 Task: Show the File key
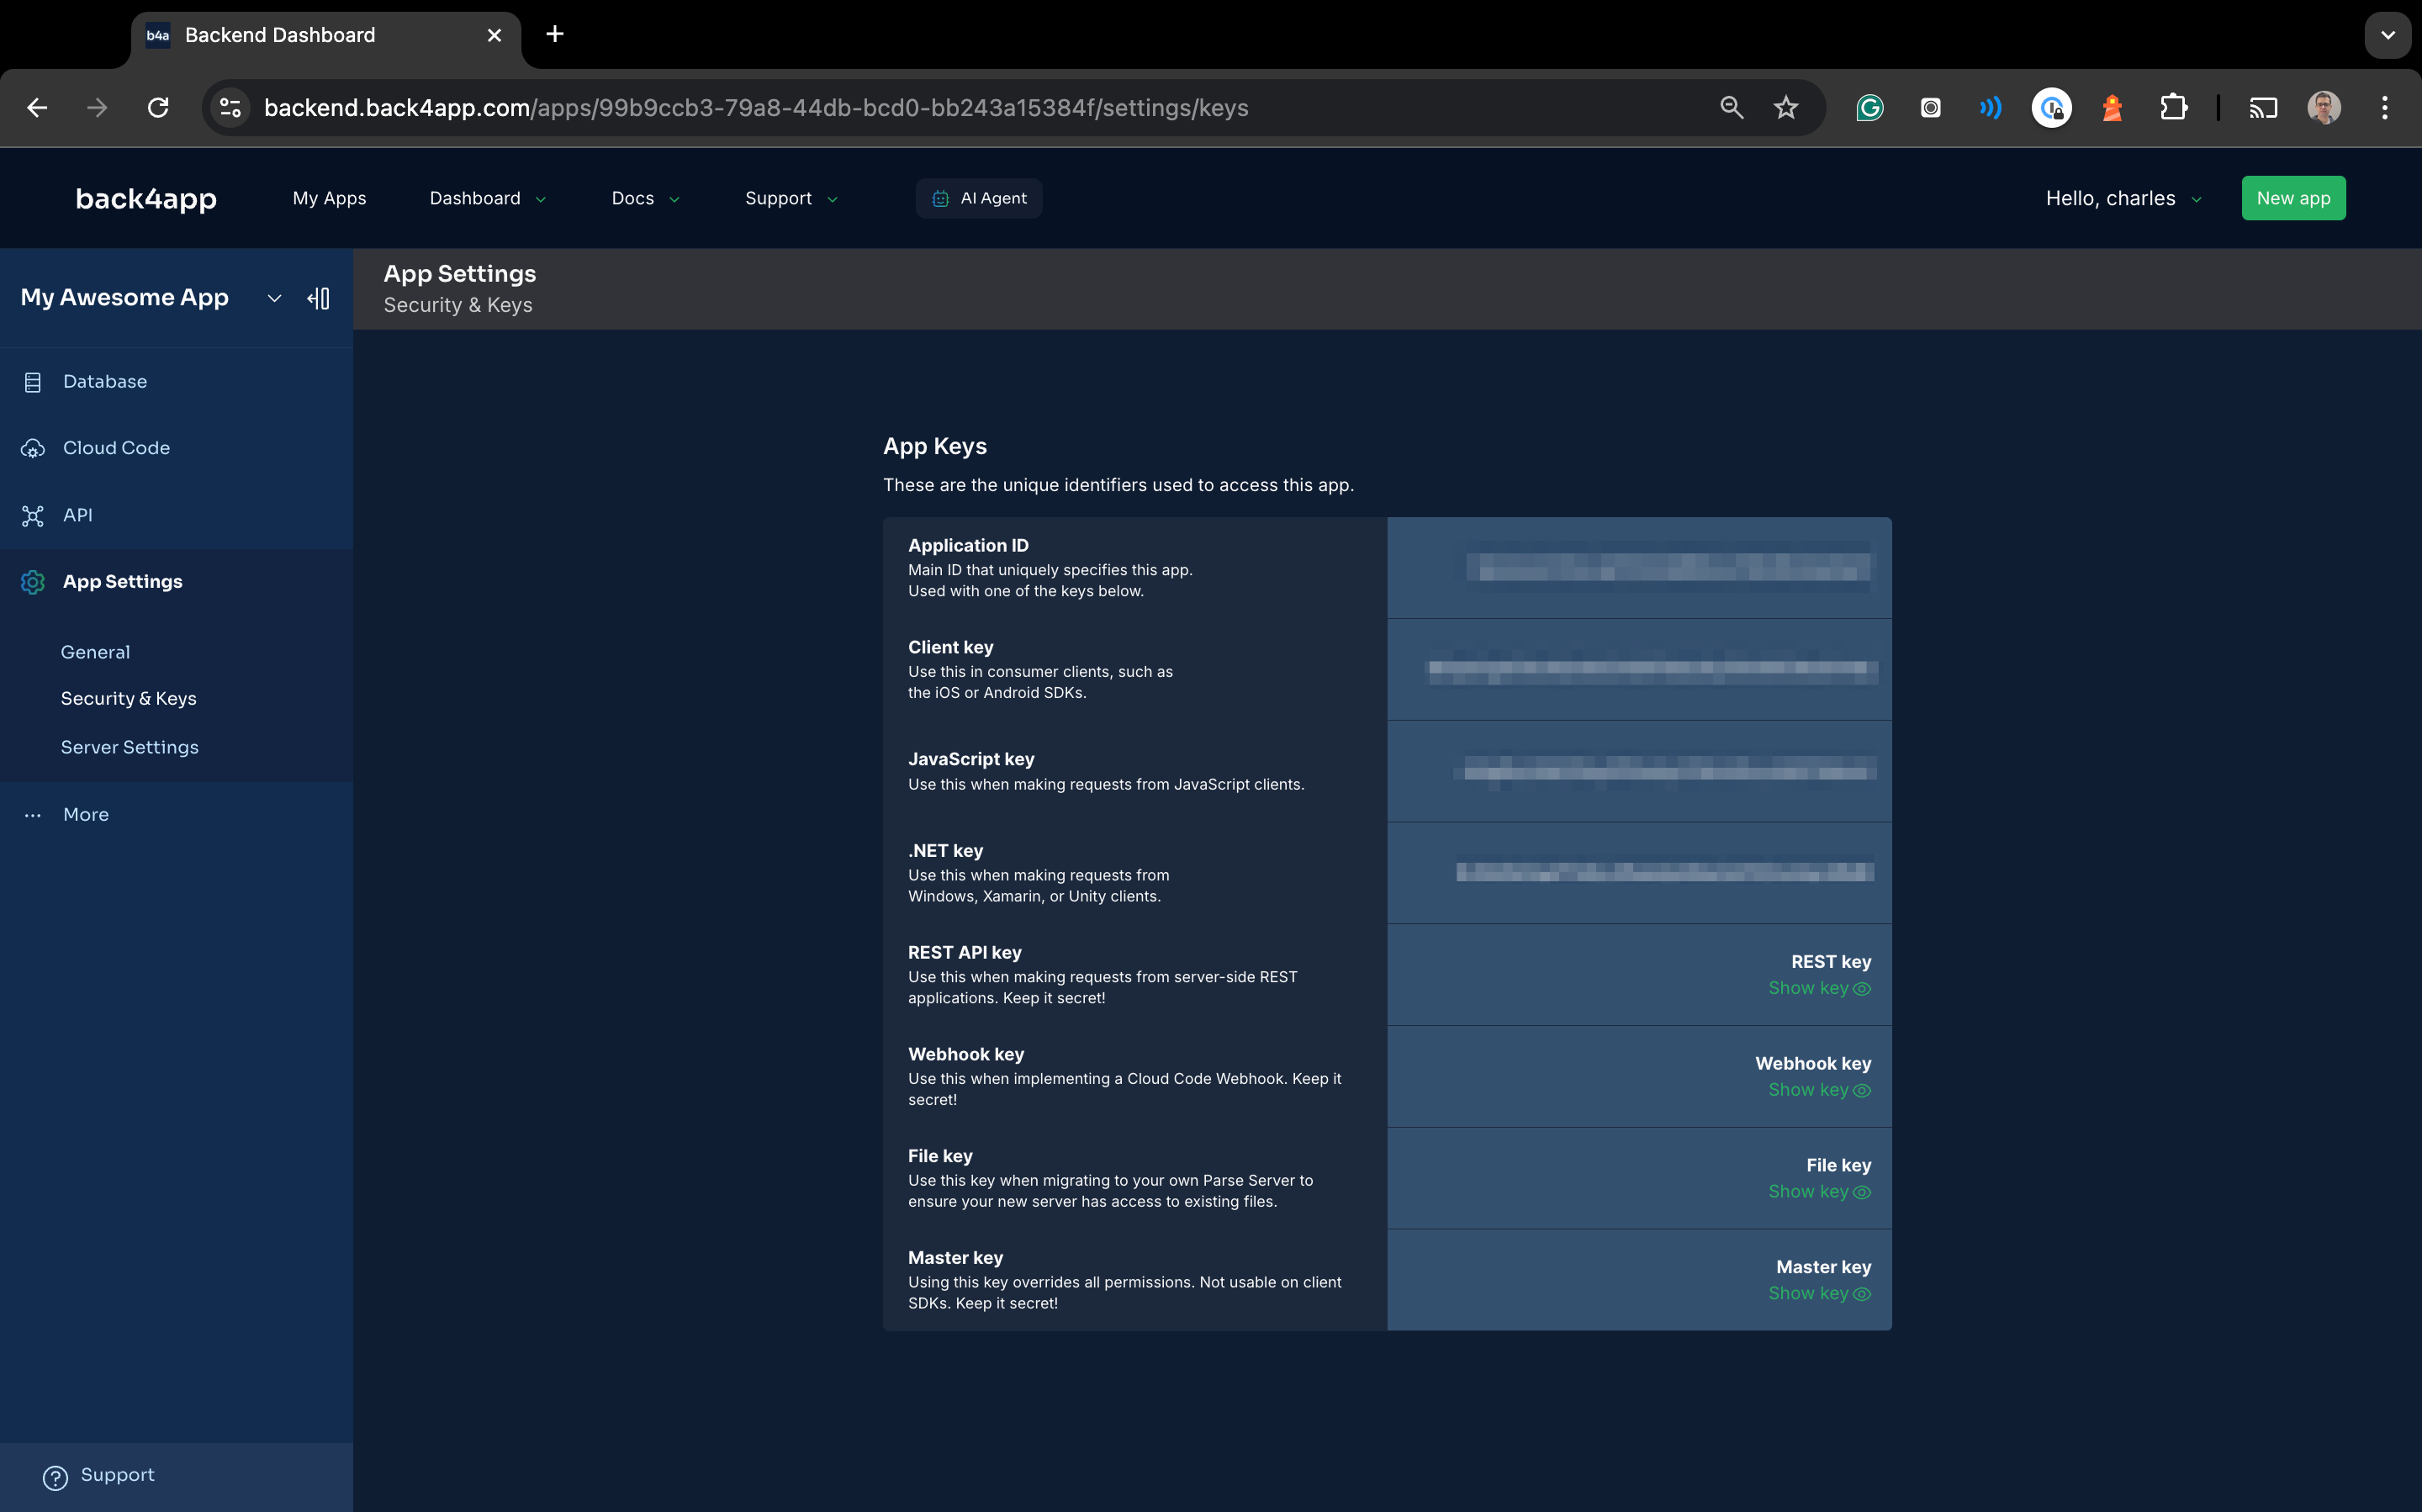click(1819, 1192)
